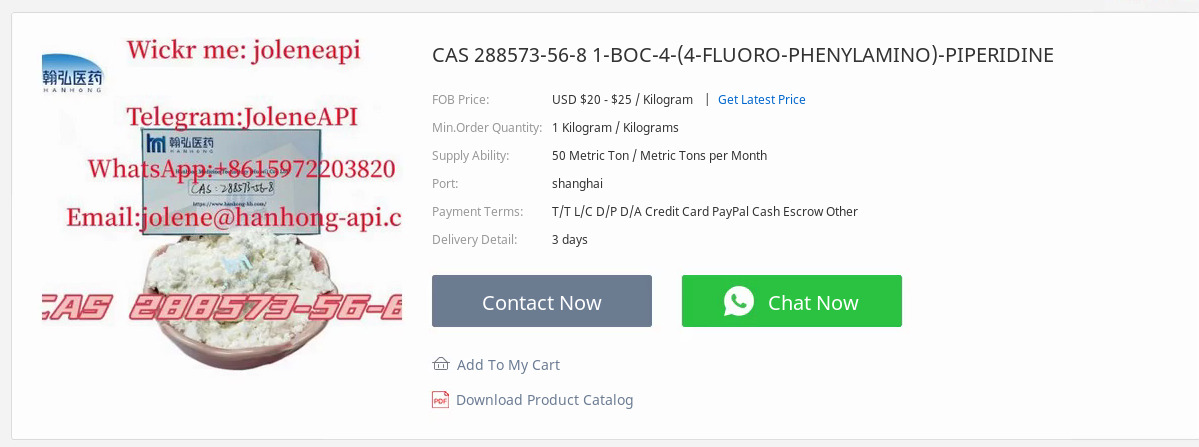Click the Payment Terms value list
Image resolution: width=1199 pixels, height=447 pixels.
705,212
